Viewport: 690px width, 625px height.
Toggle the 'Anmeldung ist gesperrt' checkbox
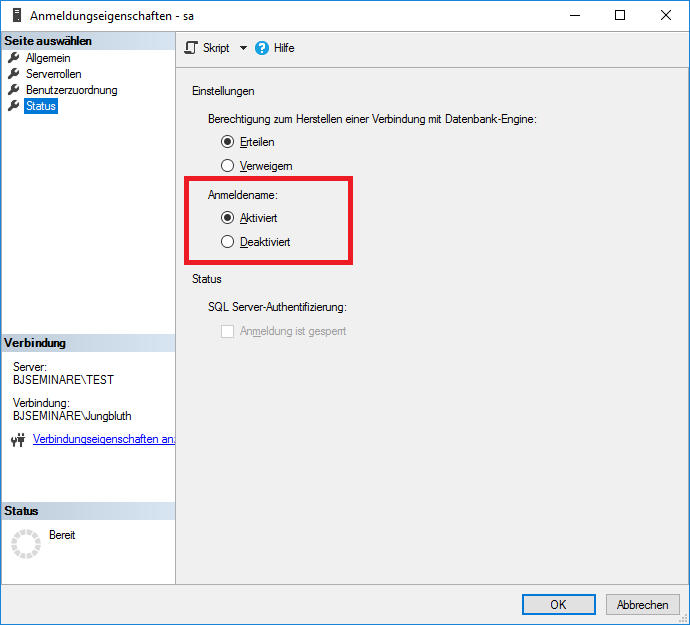(x=227, y=331)
